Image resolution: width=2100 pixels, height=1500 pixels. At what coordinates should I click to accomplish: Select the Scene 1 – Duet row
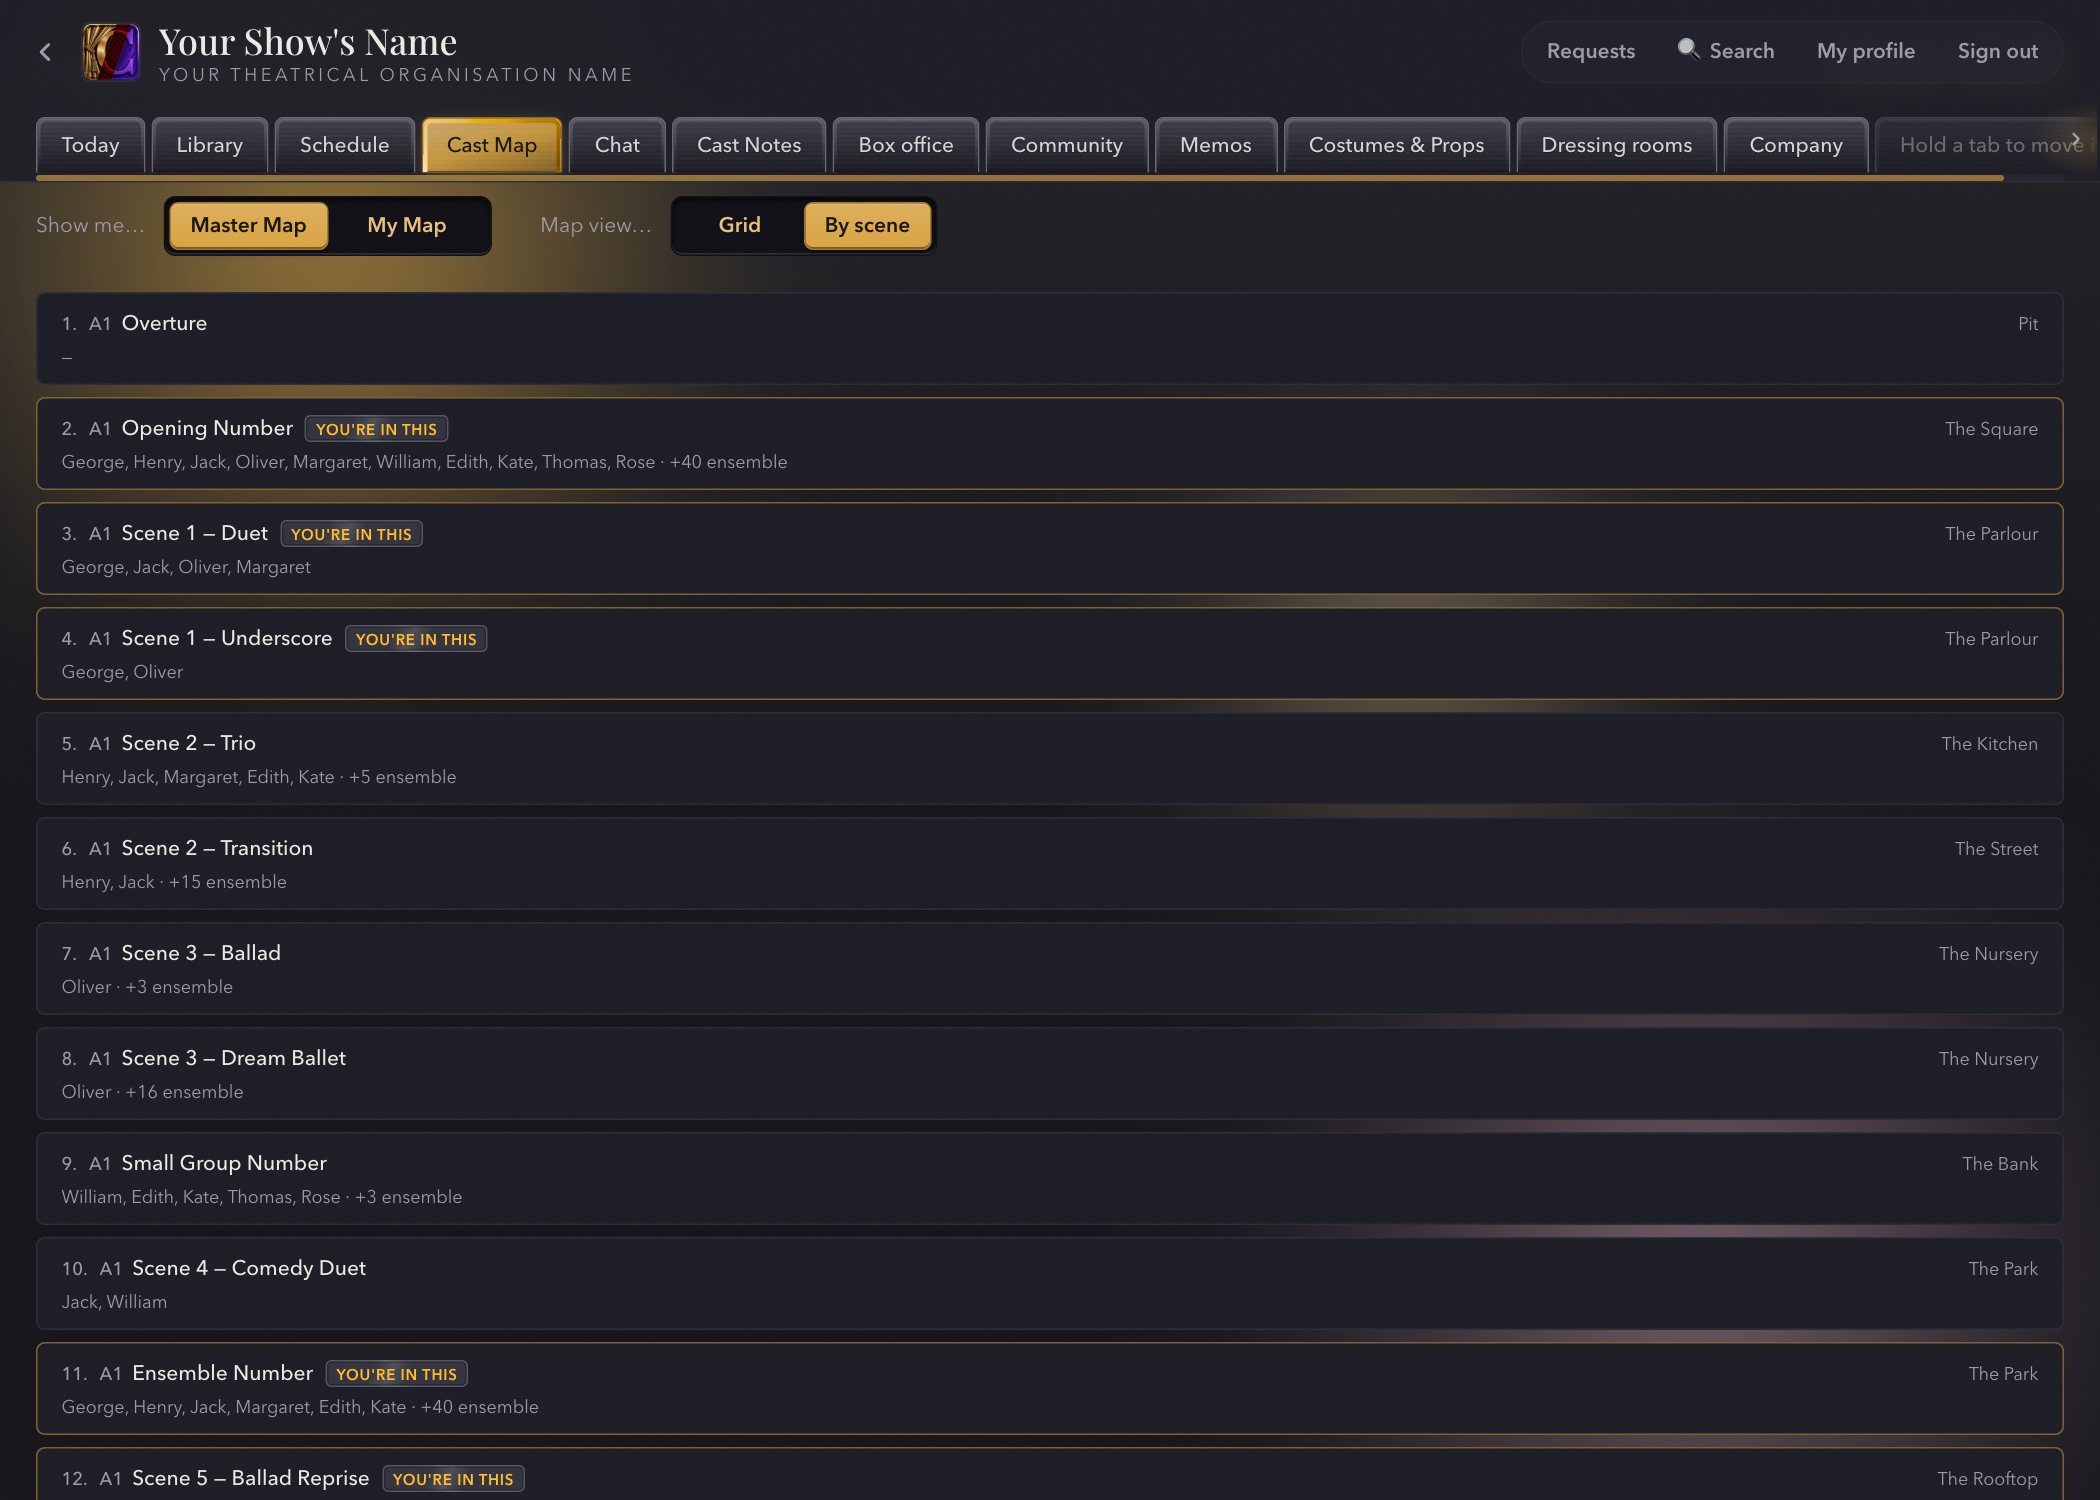(1049, 548)
